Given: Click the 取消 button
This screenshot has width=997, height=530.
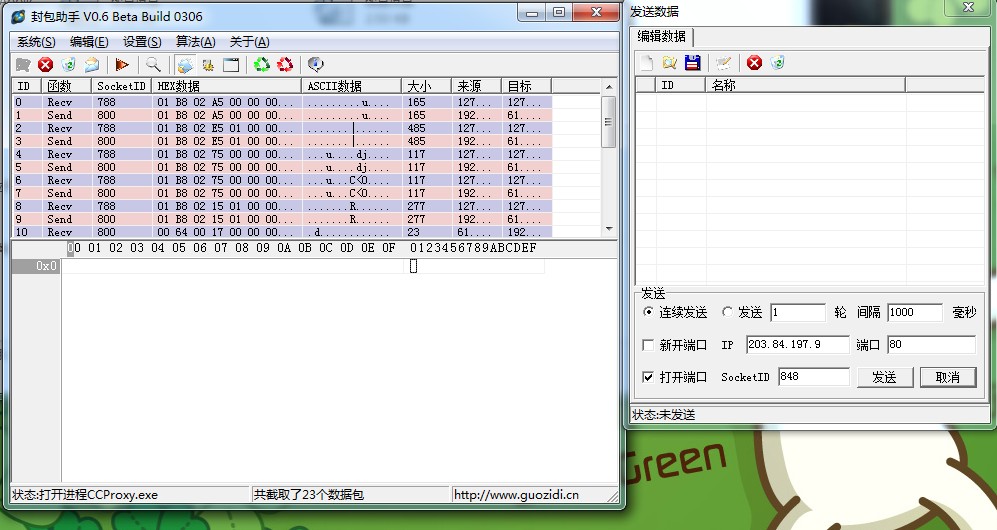Looking at the screenshot, I should [x=948, y=377].
